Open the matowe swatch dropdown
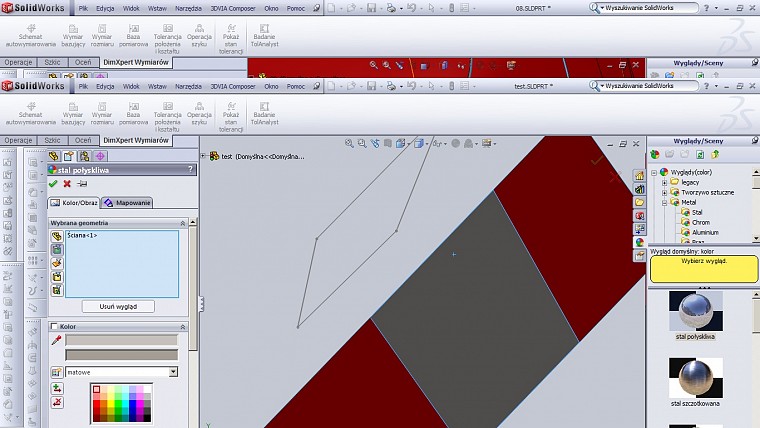 (173, 372)
